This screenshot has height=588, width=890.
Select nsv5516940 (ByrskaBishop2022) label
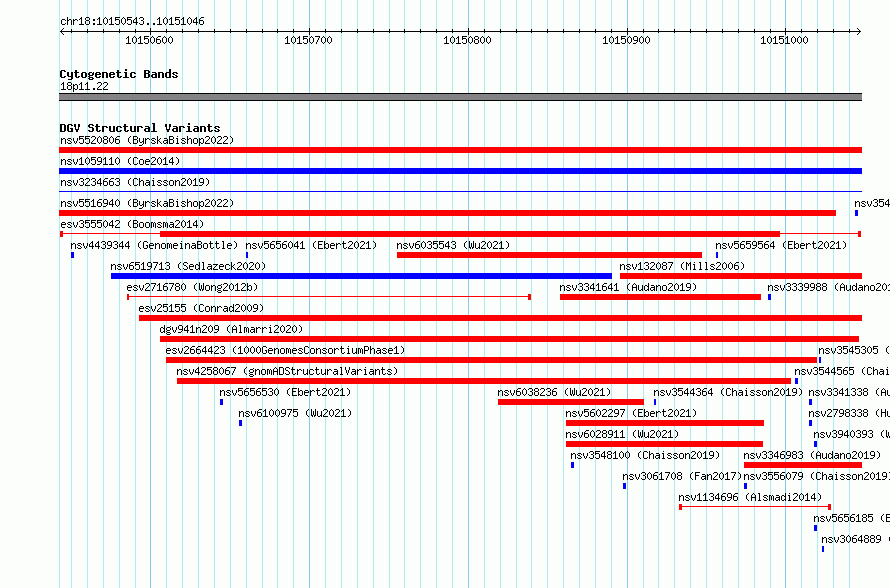point(147,203)
